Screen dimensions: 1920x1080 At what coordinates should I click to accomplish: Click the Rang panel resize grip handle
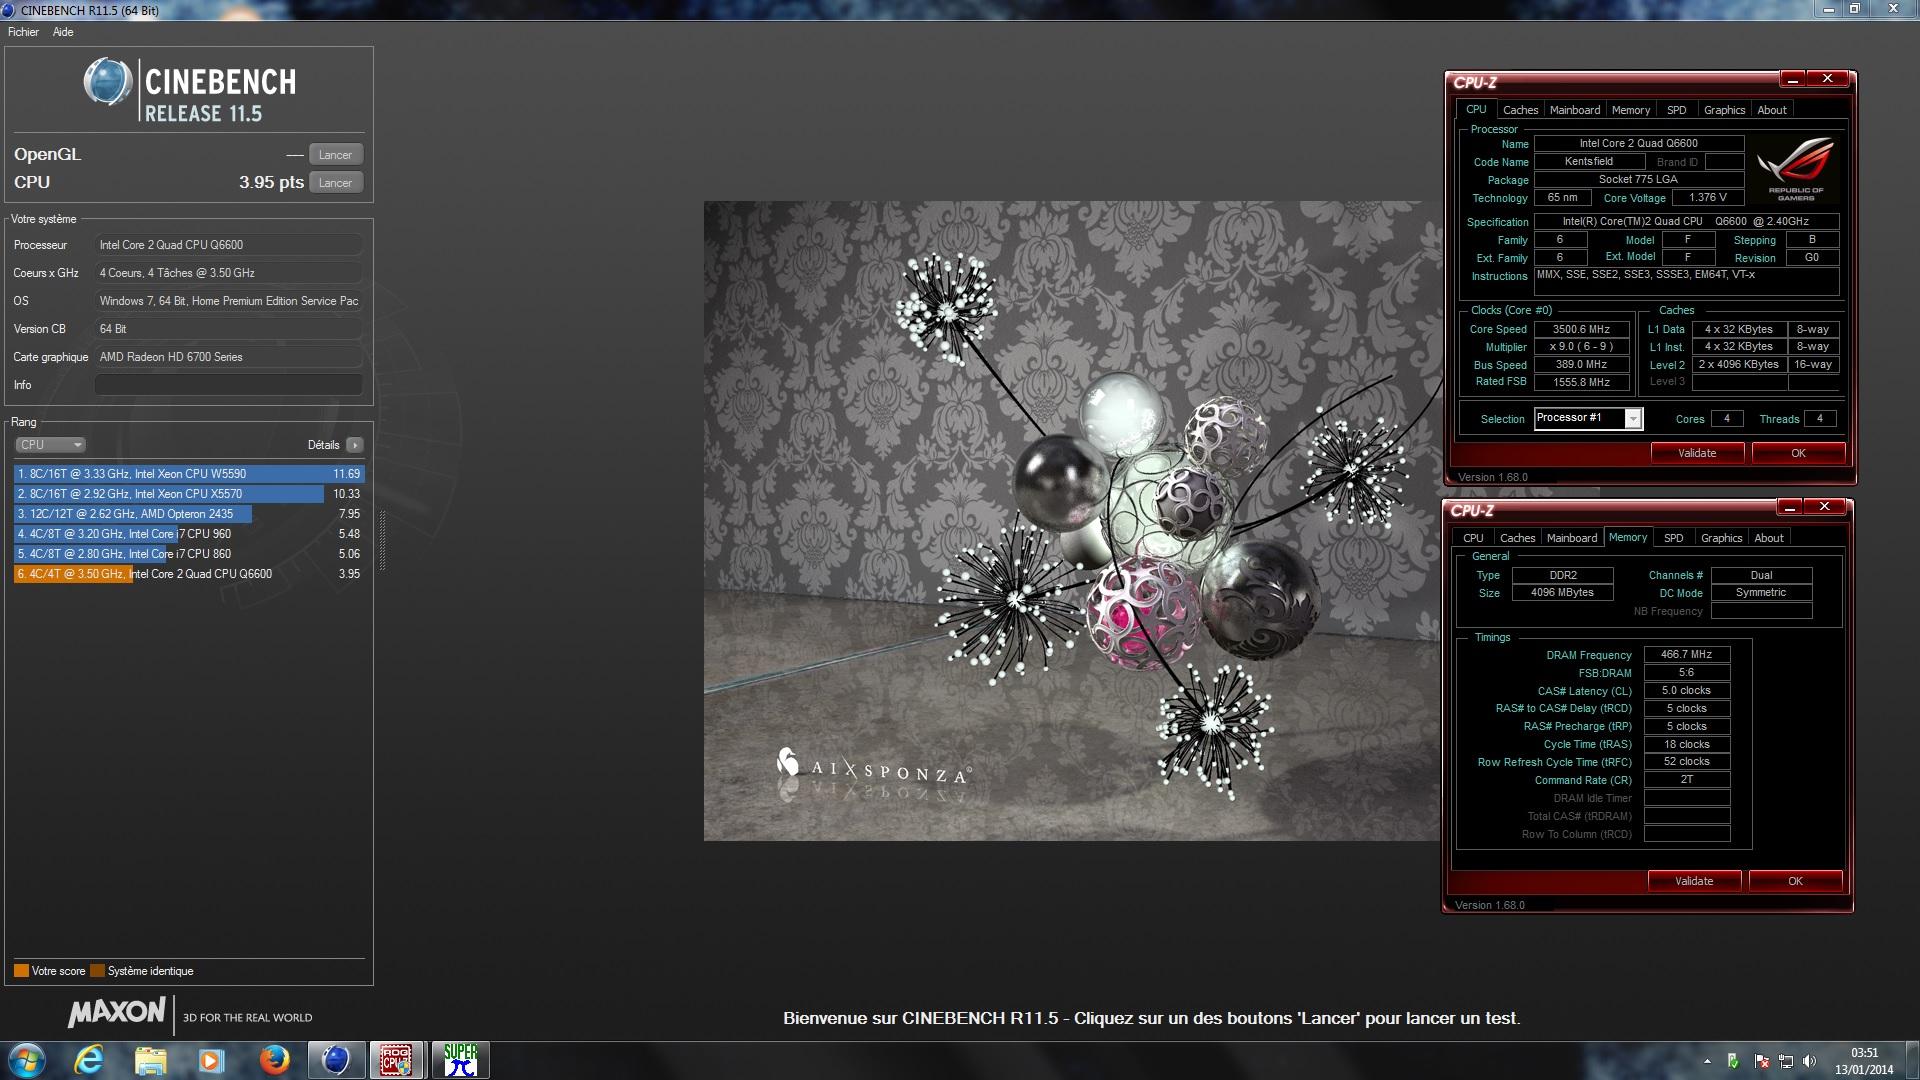tap(381, 540)
